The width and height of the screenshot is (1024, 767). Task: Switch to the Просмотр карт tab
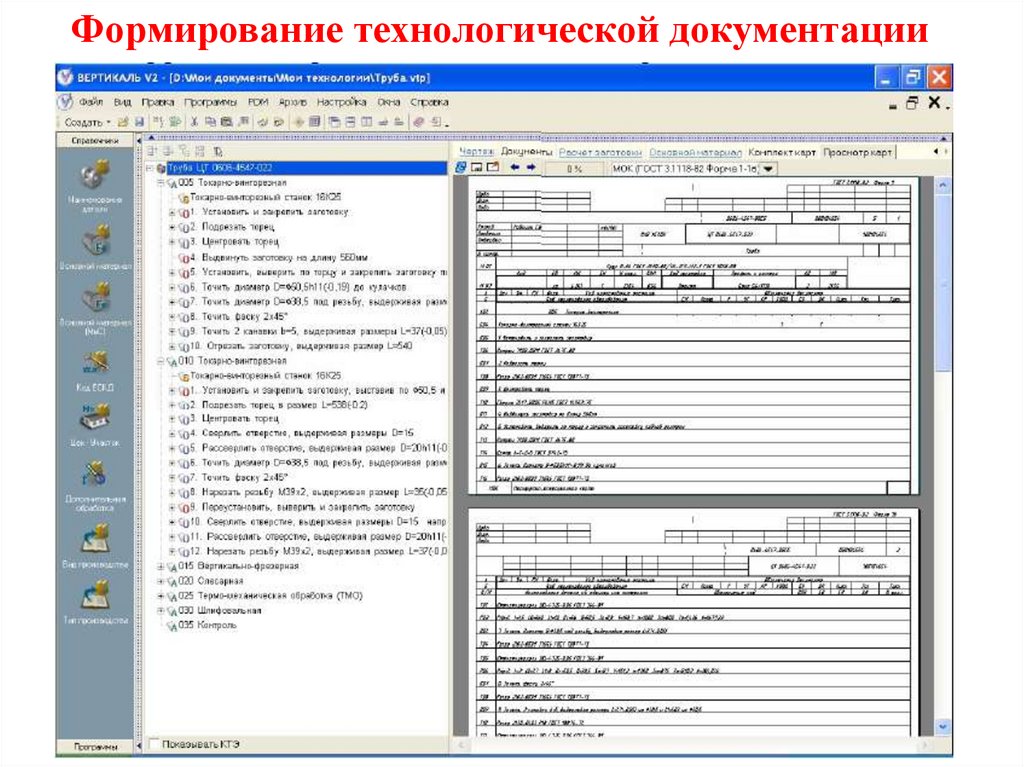[x=857, y=152]
